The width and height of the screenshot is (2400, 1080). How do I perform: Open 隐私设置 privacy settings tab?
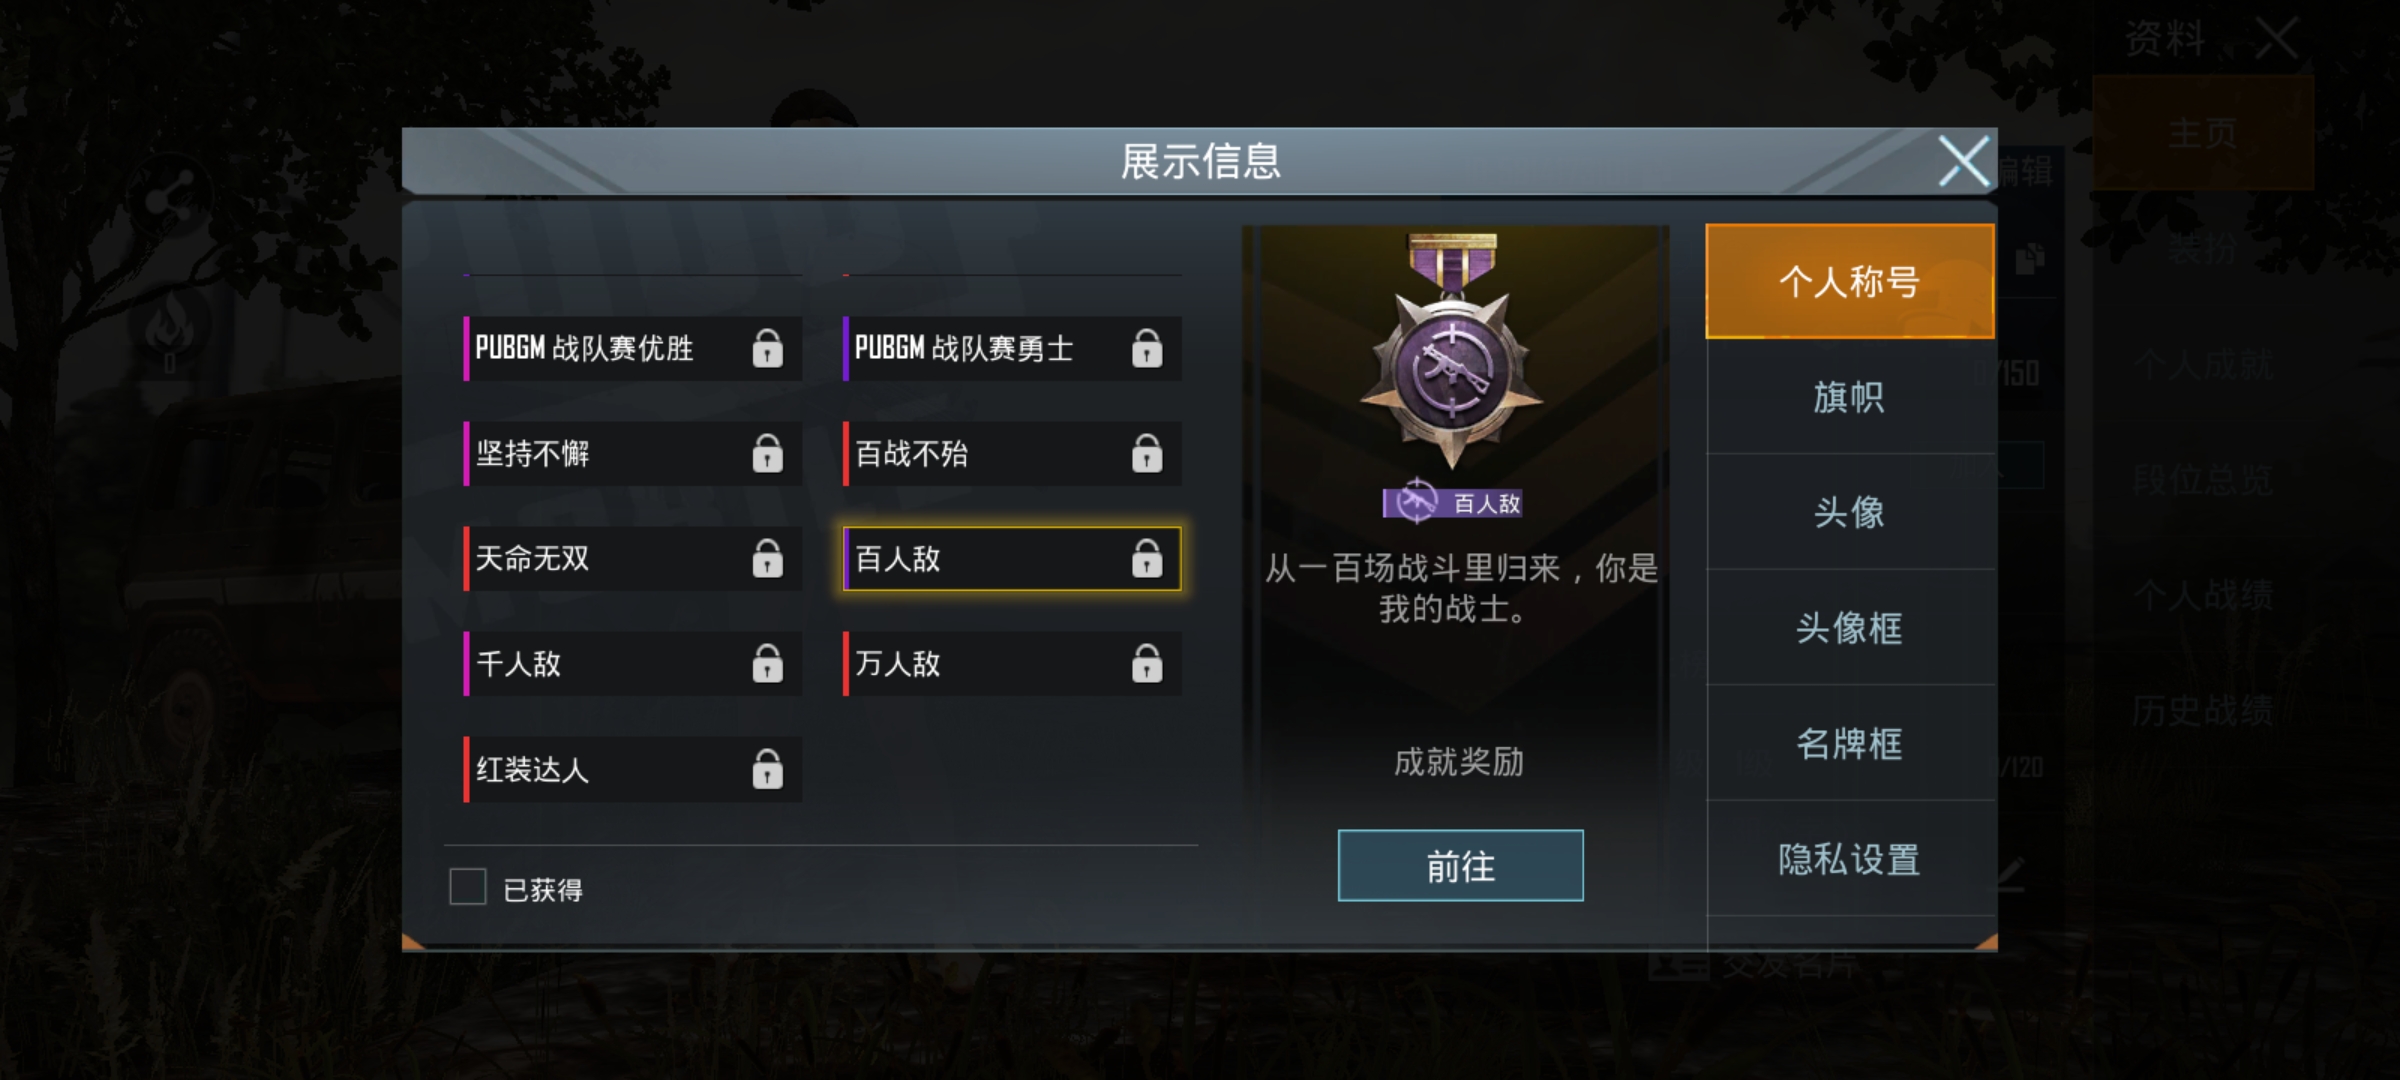[x=1850, y=859]
